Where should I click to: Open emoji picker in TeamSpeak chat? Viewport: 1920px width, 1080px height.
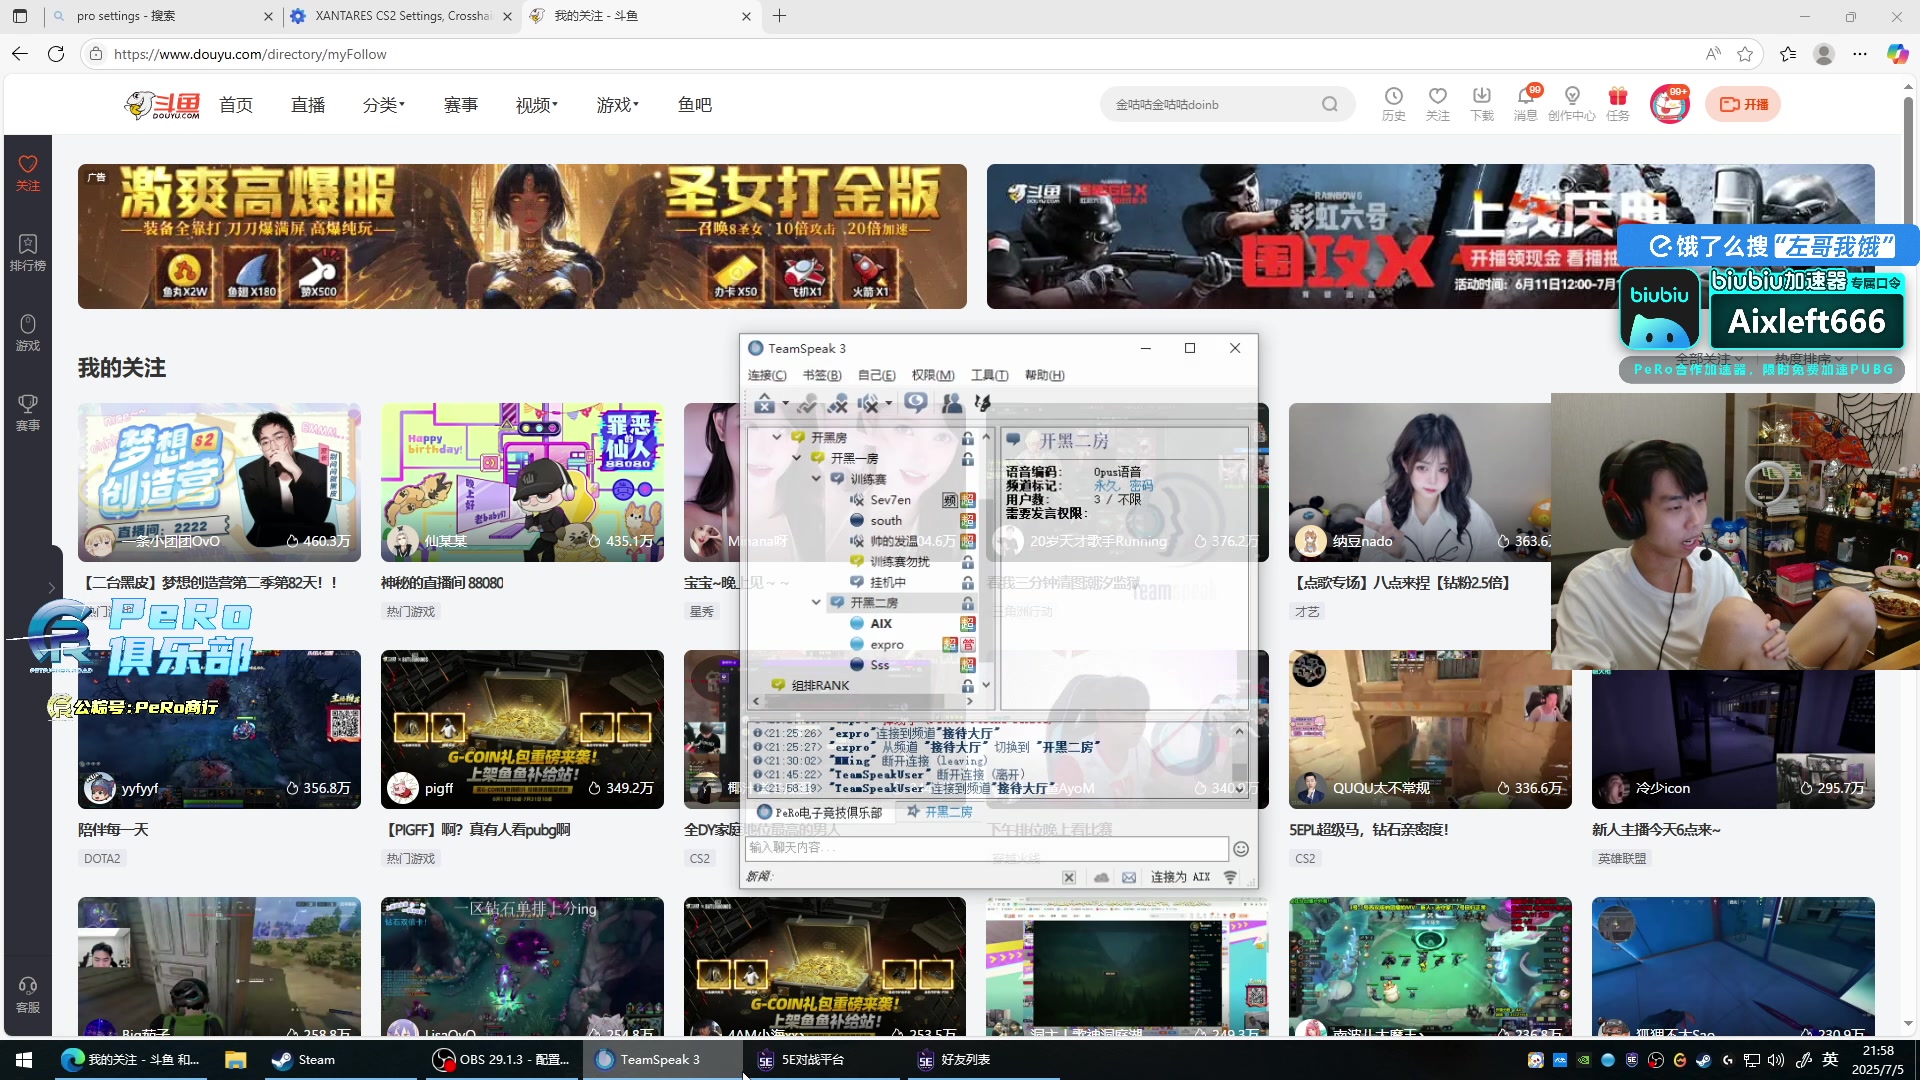1241,849
